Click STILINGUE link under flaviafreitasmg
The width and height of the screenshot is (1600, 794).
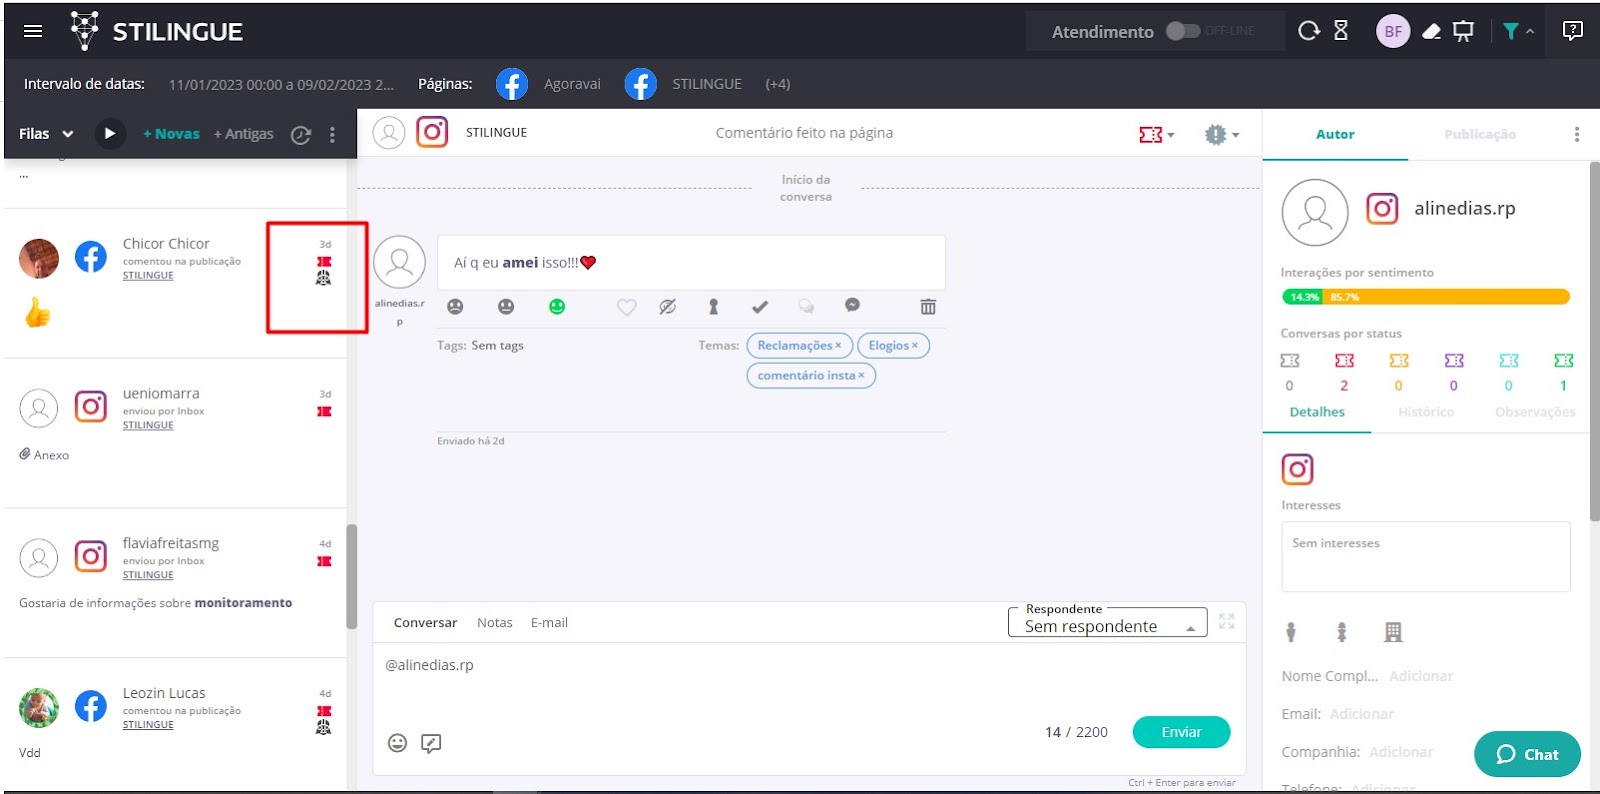point(148,575)
